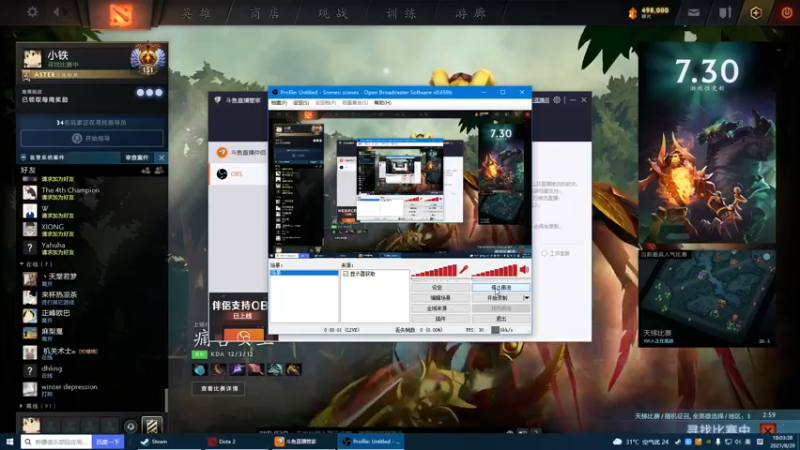Open the ladder match spectate thumbnail
This screenshot has width=800, height=450.
pyautogui.click(x=707, y=298)
